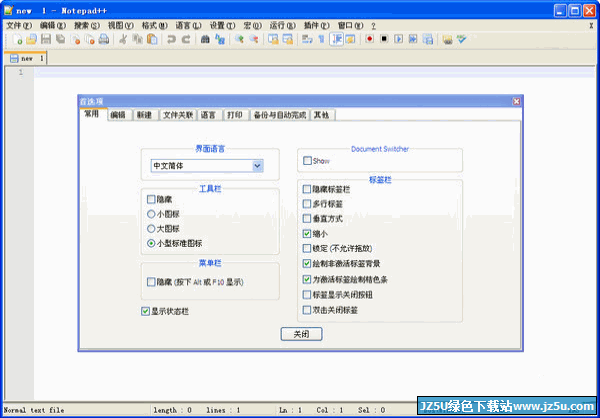Open the ? help menu

(x=373, y=26)
